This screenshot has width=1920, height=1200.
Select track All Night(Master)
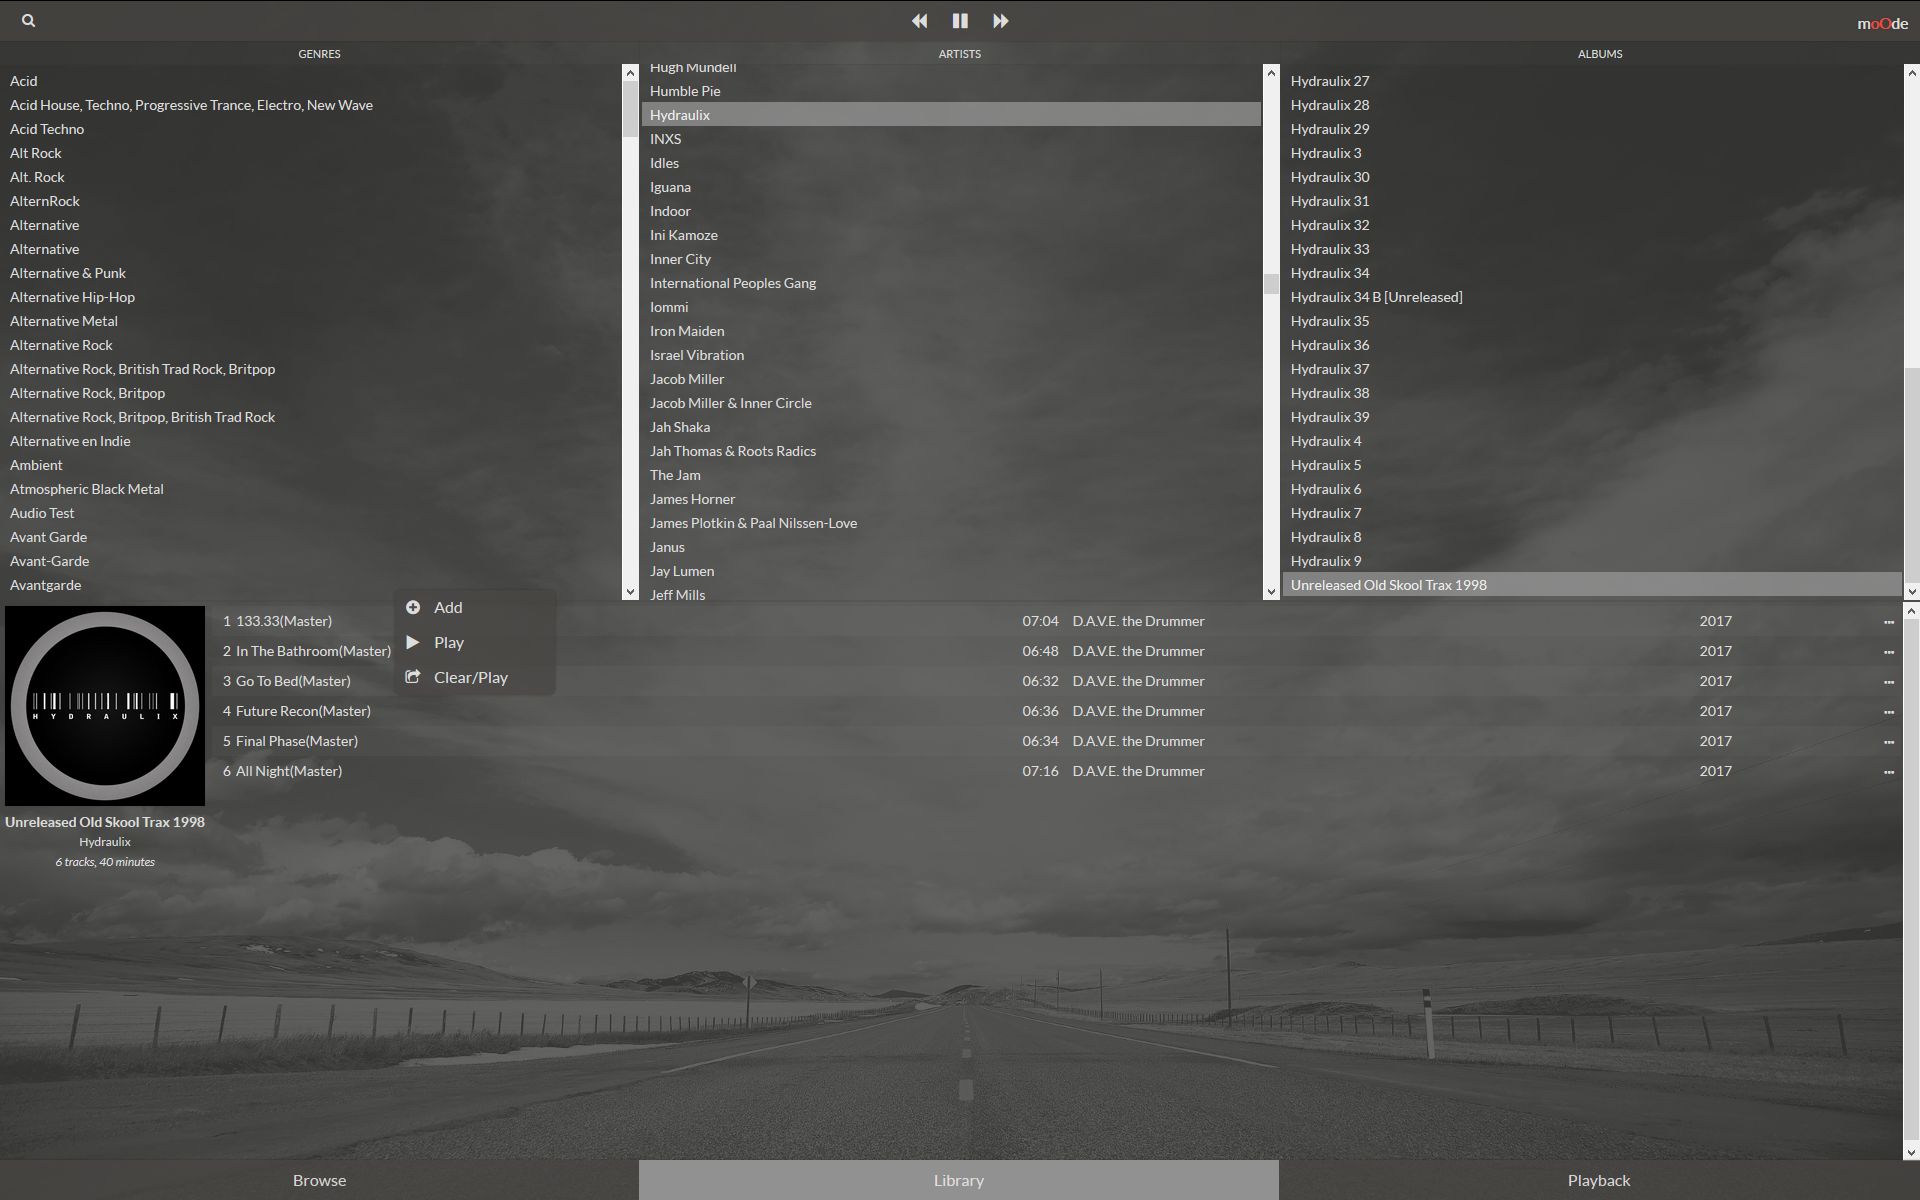coord(289,771)
